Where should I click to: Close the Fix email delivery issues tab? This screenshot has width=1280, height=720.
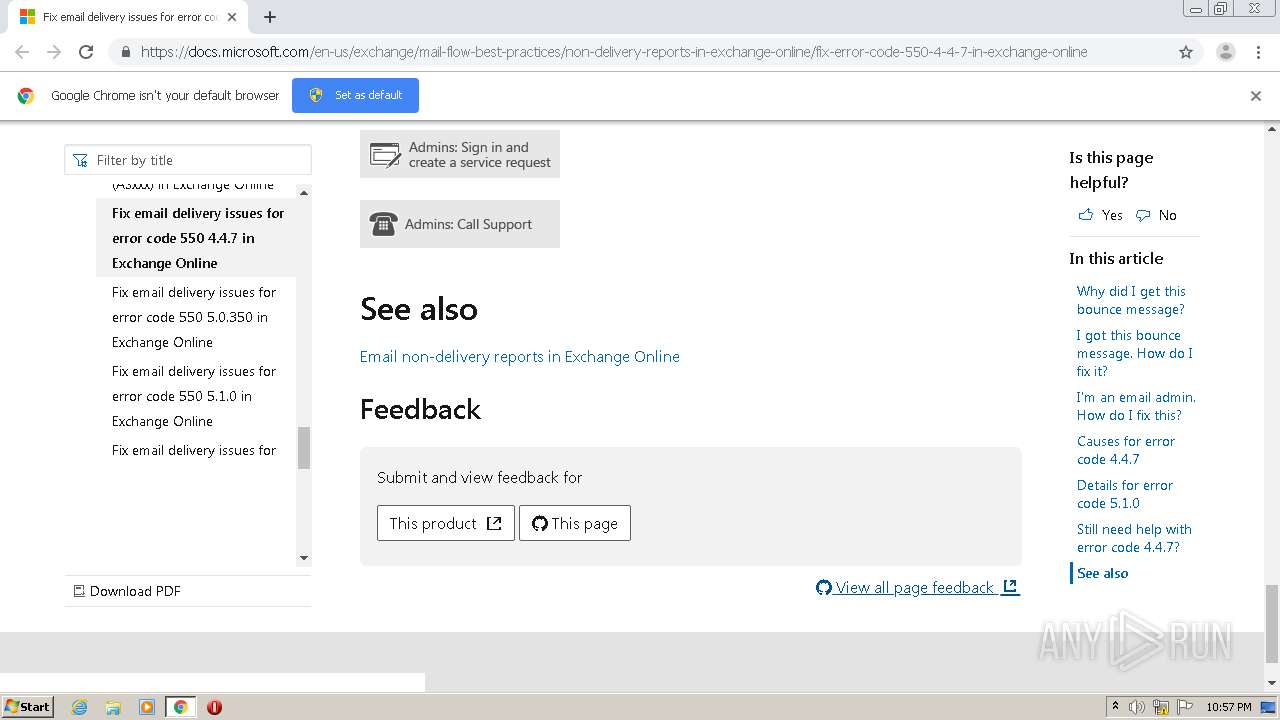(x=232, y=17)
